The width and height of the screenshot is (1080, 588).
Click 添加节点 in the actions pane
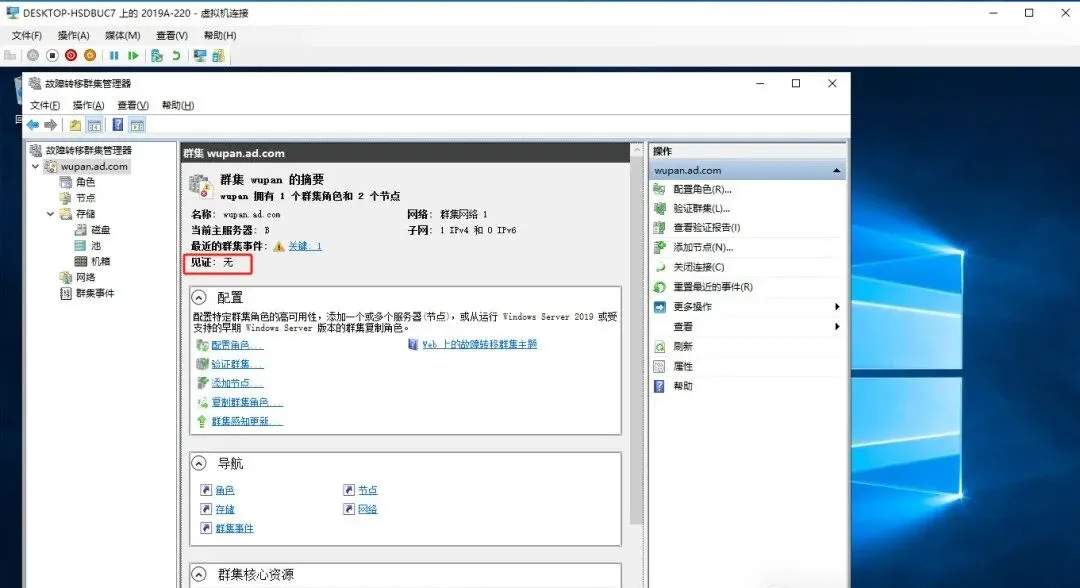703,246
